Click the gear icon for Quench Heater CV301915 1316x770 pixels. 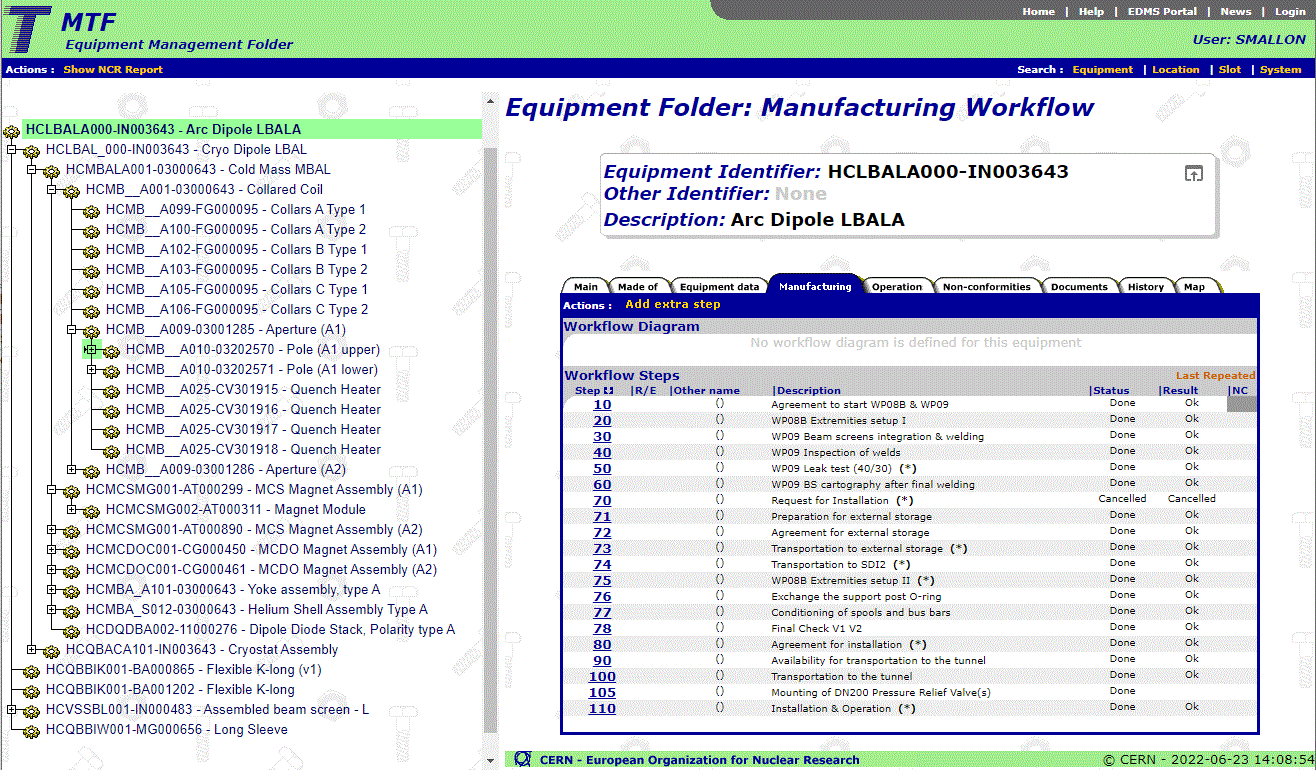point(112,391)
